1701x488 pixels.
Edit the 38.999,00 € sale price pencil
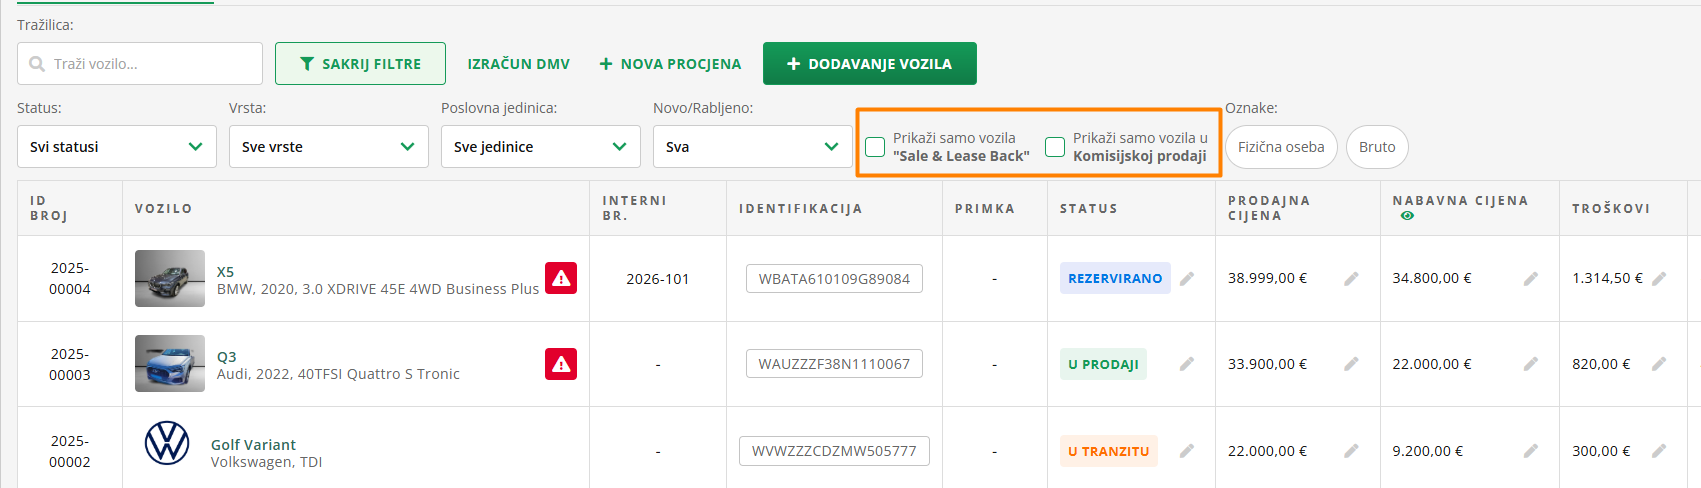tap(1351, 279)
